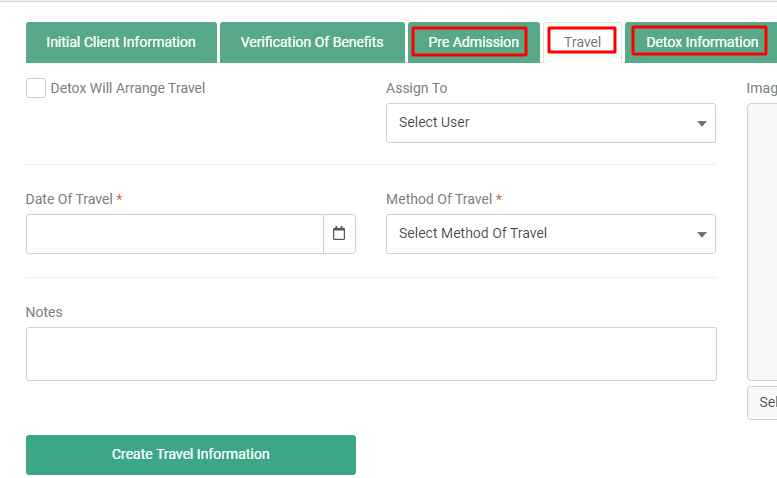Screen dimensions: 777x478
Task: Select the Travel tab
Action: click(582, 42)
